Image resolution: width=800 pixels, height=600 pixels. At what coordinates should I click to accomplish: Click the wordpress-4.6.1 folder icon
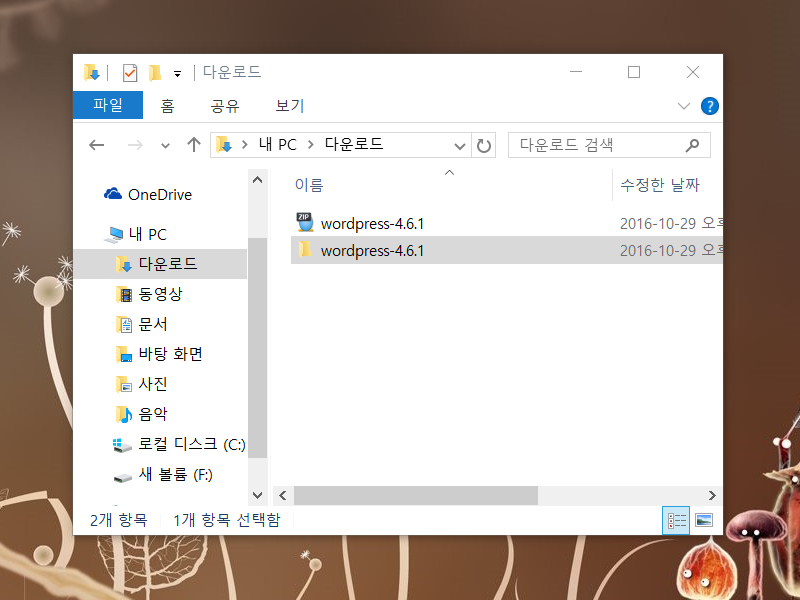305,249
